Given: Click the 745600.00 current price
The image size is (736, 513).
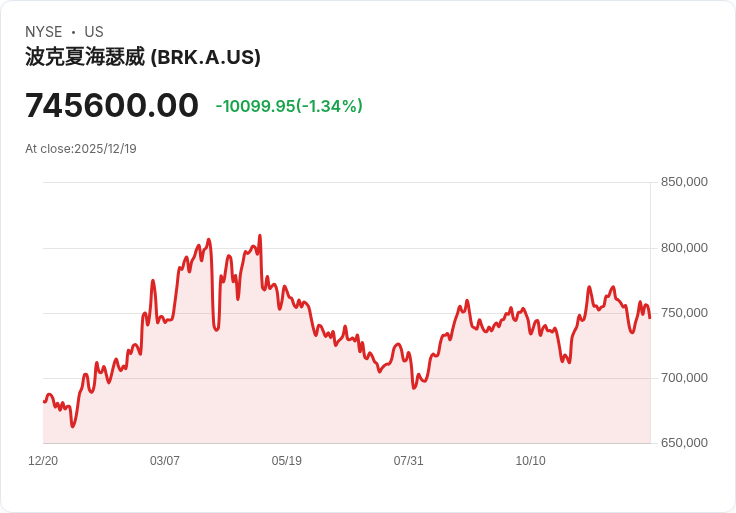Looking at the screenshot, I should point(112,105).
